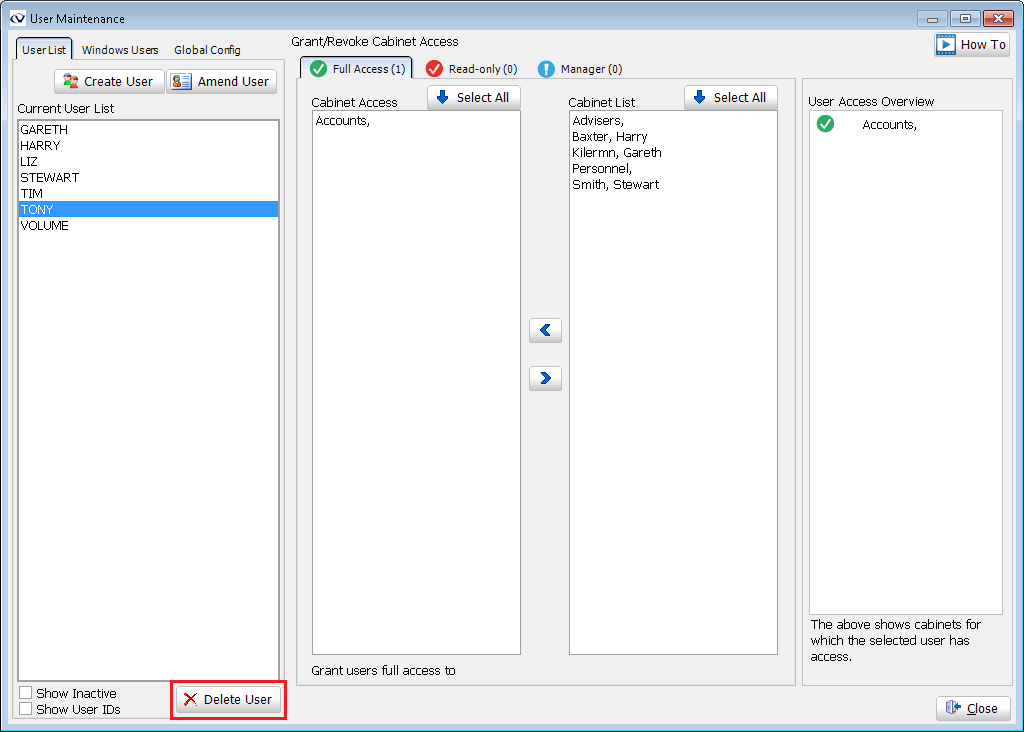Select Advisers in the Cabinet List
Image resolution: width=1024 pixels, height=732 pixels.
(x=673, y=121)
